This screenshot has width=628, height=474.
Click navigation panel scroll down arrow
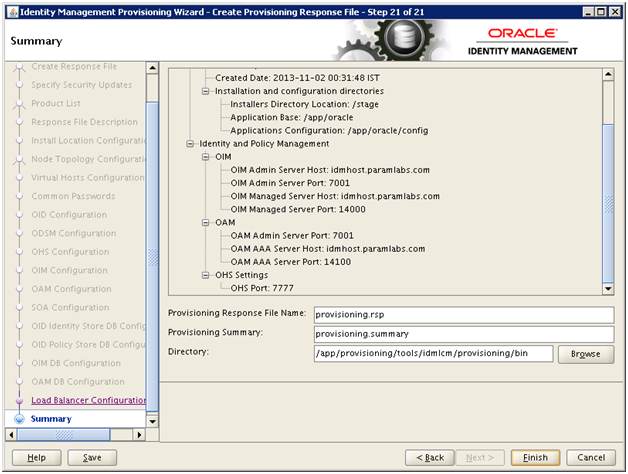[153, 422]
